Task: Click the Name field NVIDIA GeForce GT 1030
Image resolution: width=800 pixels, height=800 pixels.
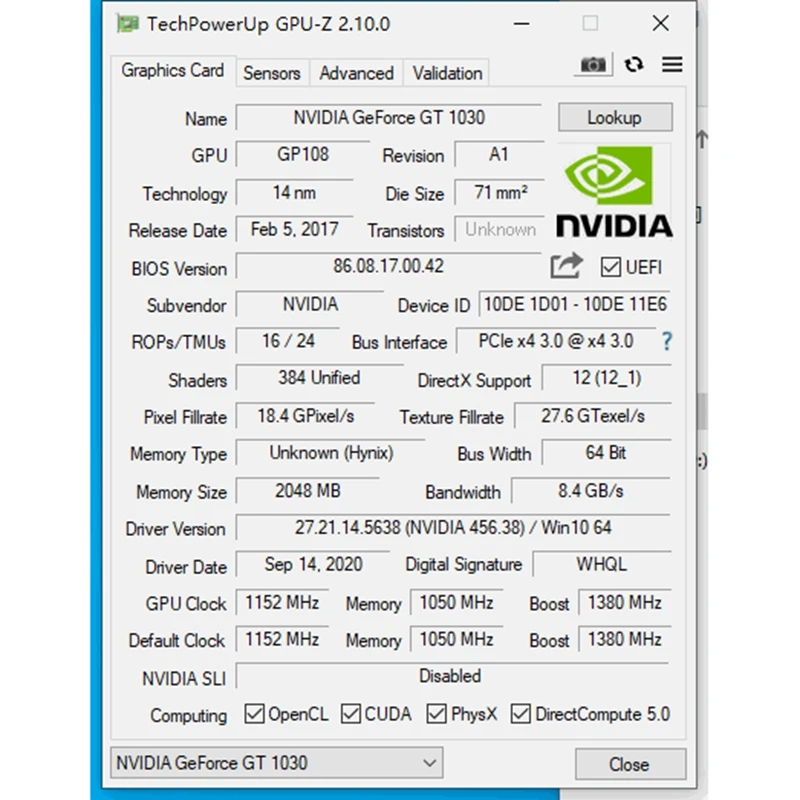Action: [389, 117]
